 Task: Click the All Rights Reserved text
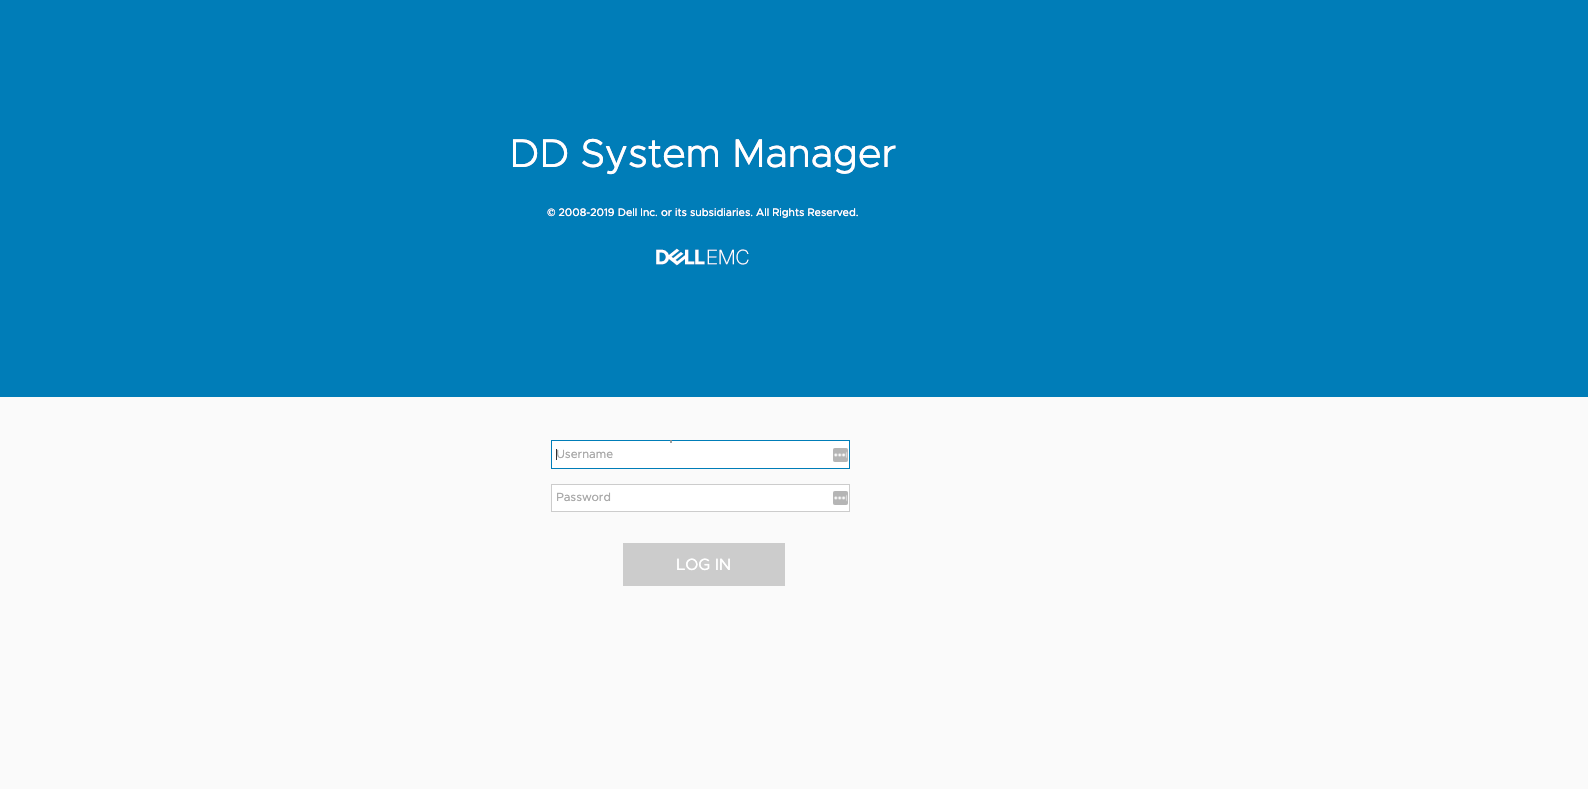coord(807,213)
